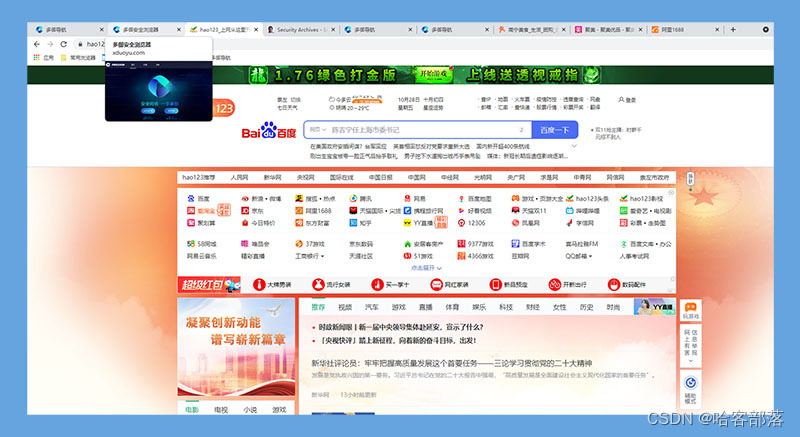Open the 百度地图 pin icon link
The height and width of the screenshot is (437, 800).
(461, 198)
